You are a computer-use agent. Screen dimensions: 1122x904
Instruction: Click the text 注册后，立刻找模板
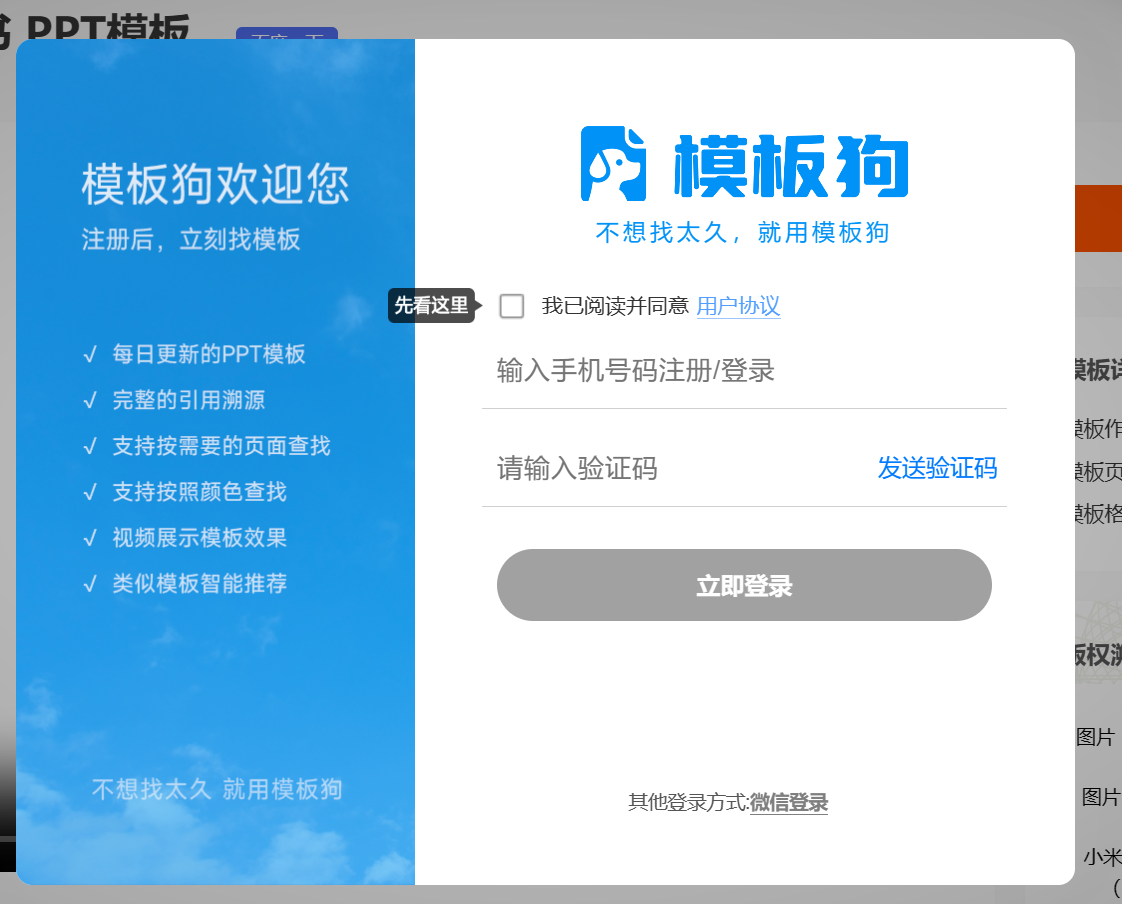coord(191,239)
